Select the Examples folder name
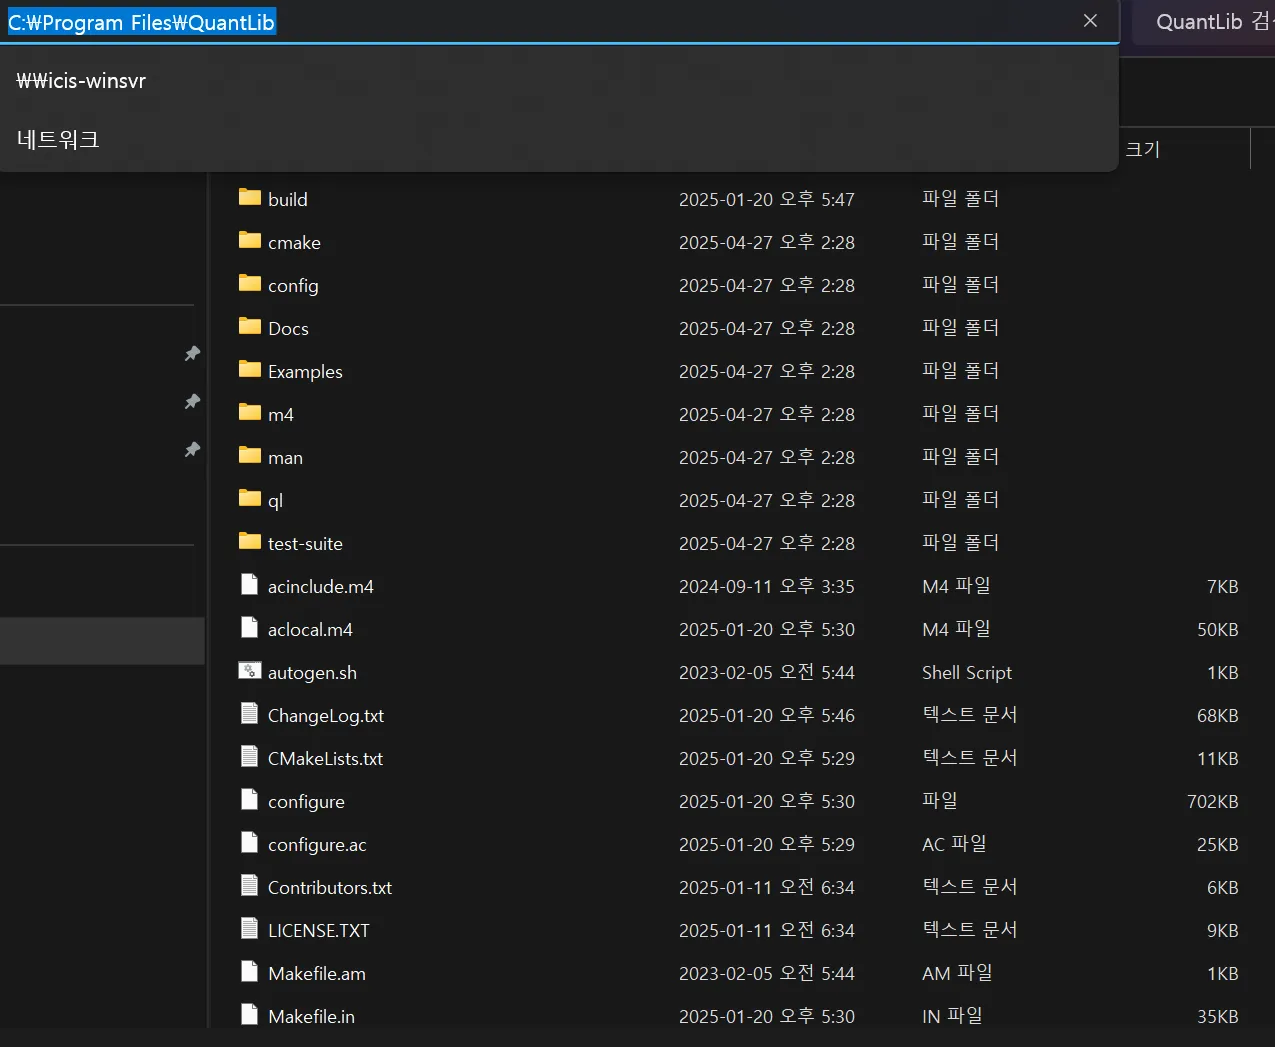 (x=305, y=371)
